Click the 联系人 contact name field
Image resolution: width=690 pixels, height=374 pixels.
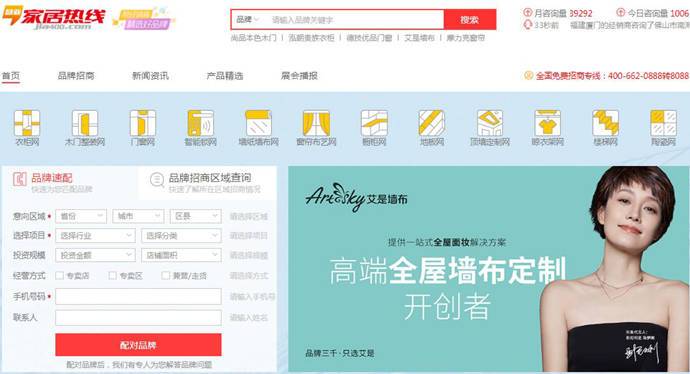pos(138,318)
